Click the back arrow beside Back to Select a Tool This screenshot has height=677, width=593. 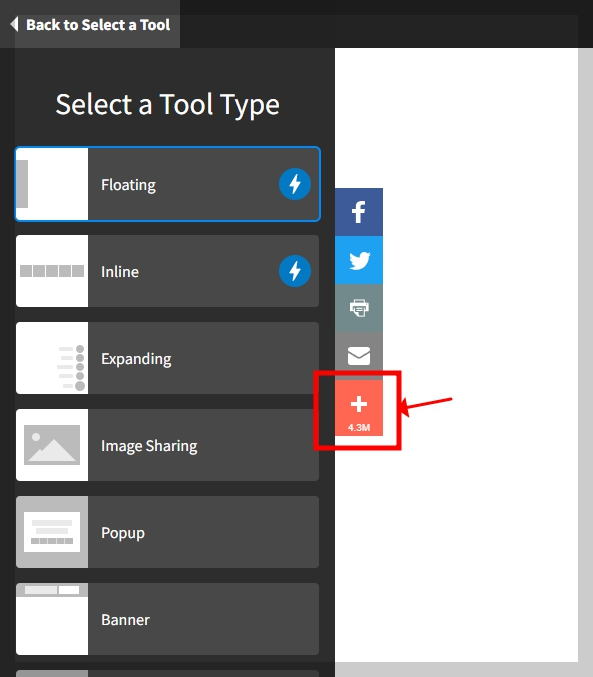tap(15, 24)
